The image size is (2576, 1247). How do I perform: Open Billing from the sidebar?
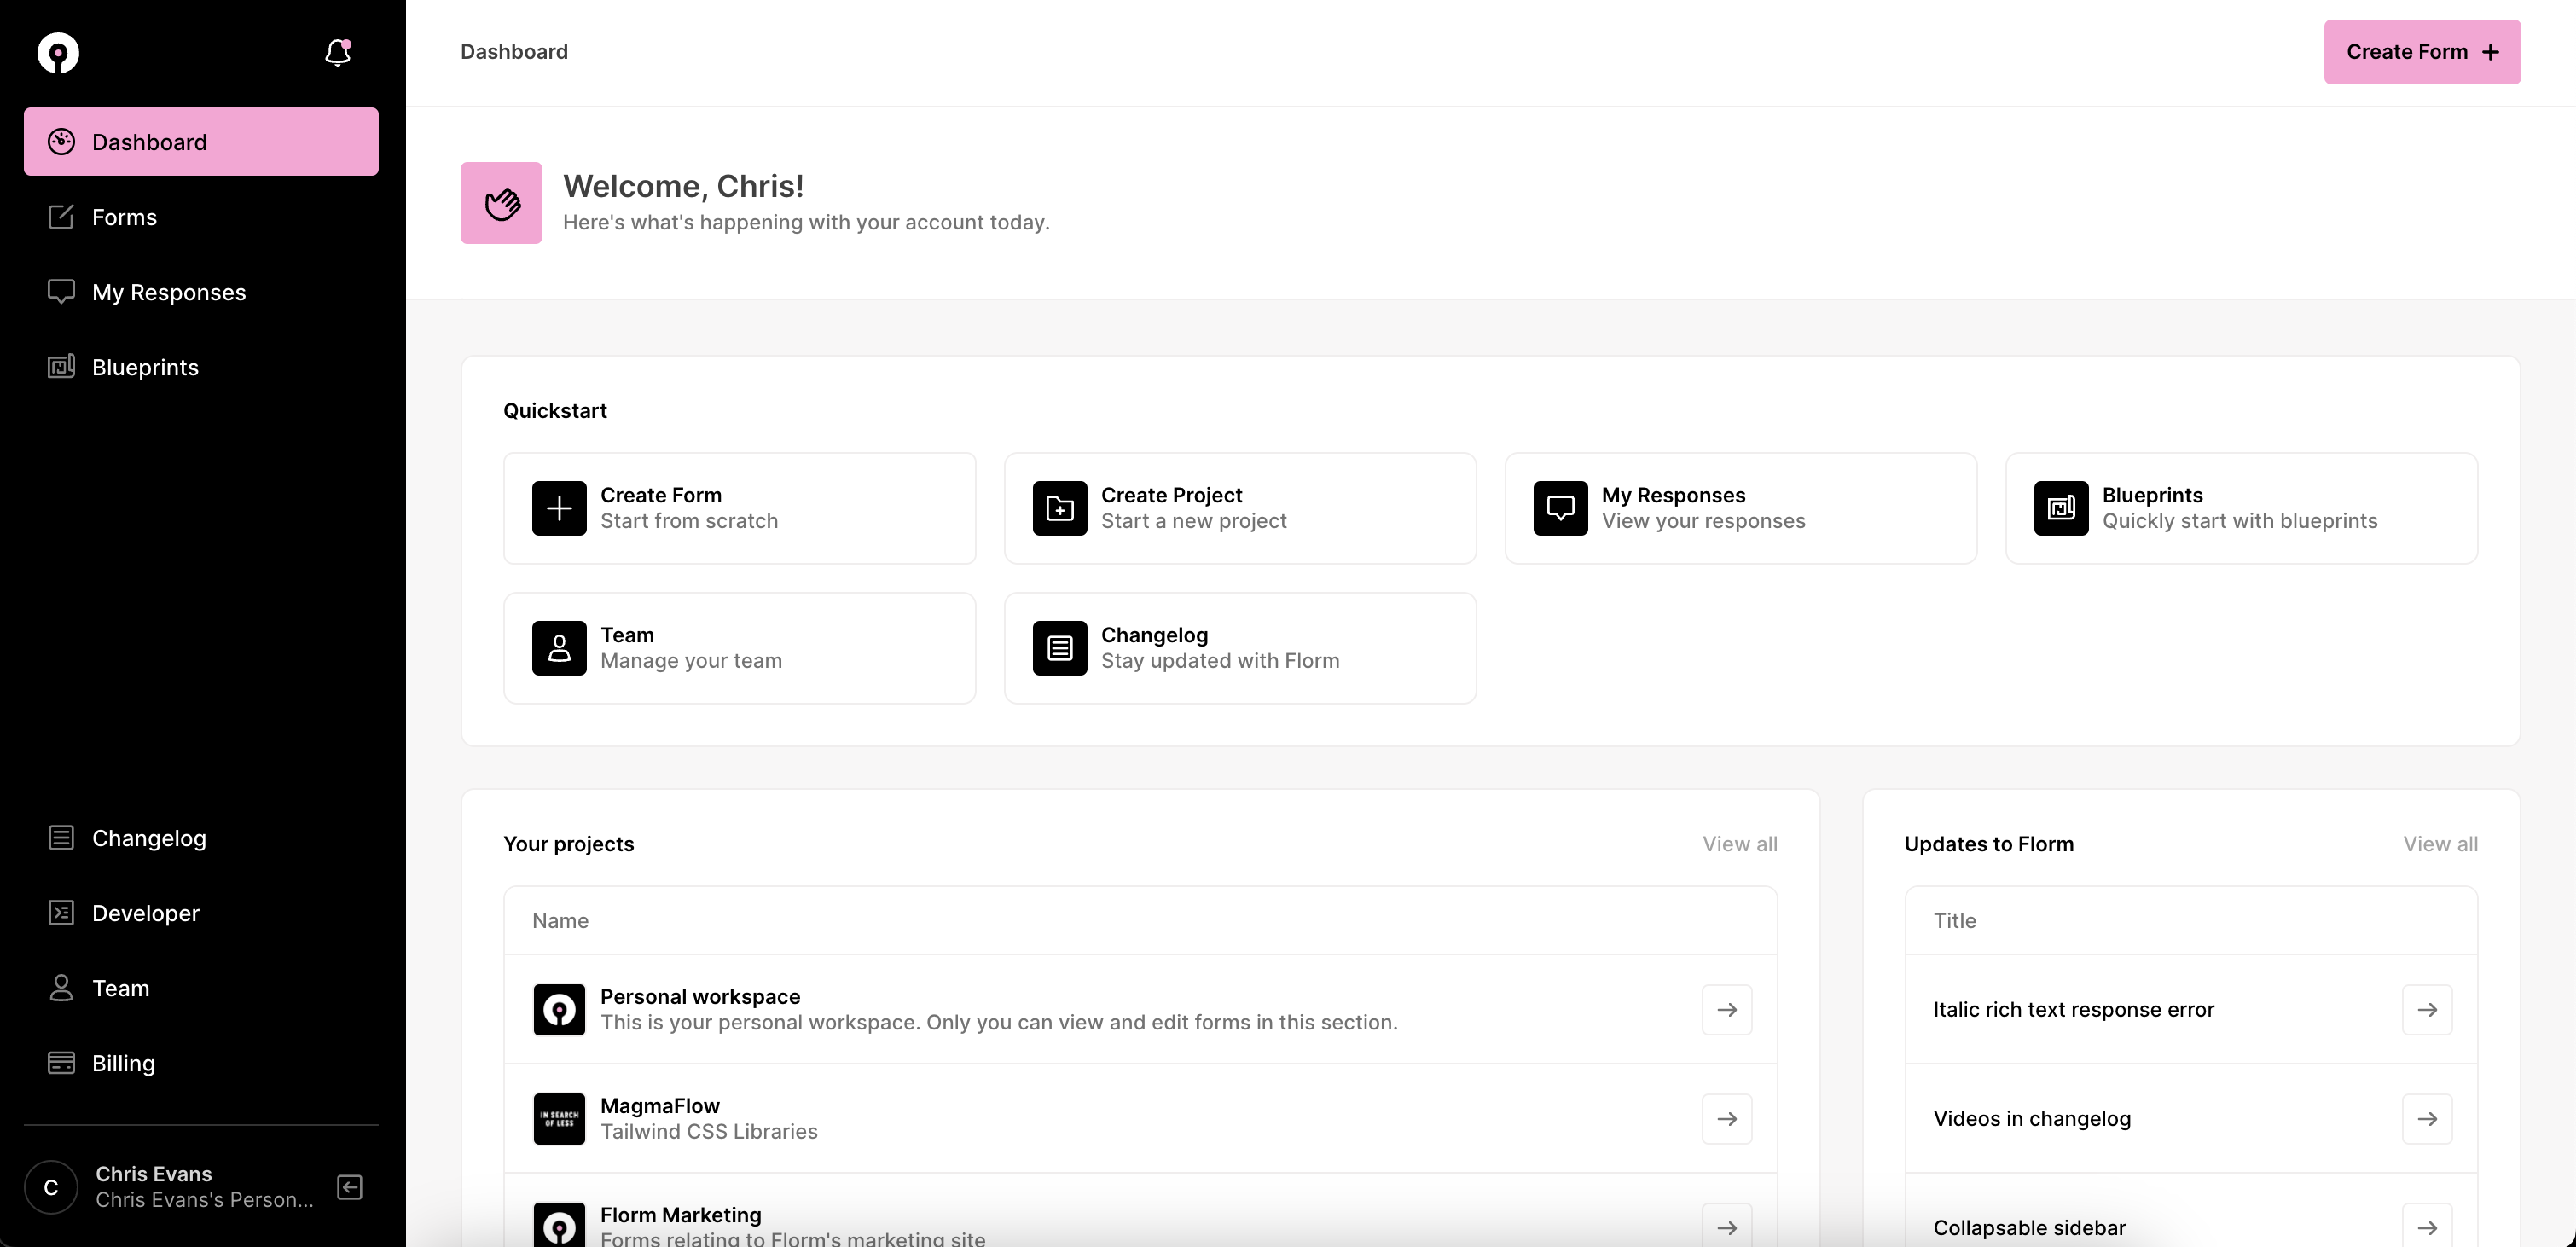tap(123, 1063)
